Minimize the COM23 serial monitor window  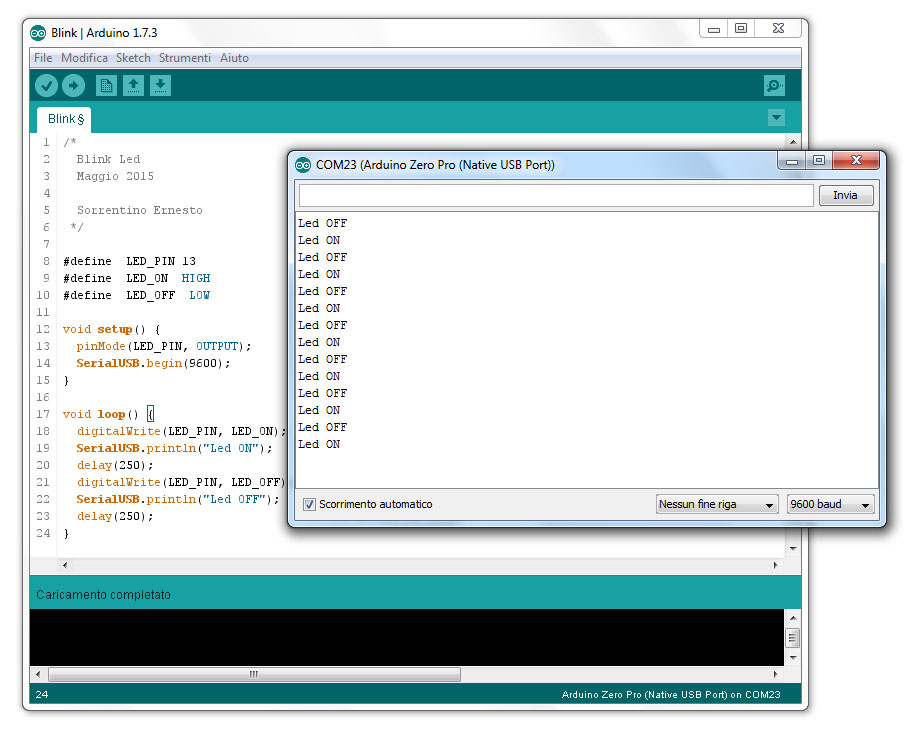[792, 160]
